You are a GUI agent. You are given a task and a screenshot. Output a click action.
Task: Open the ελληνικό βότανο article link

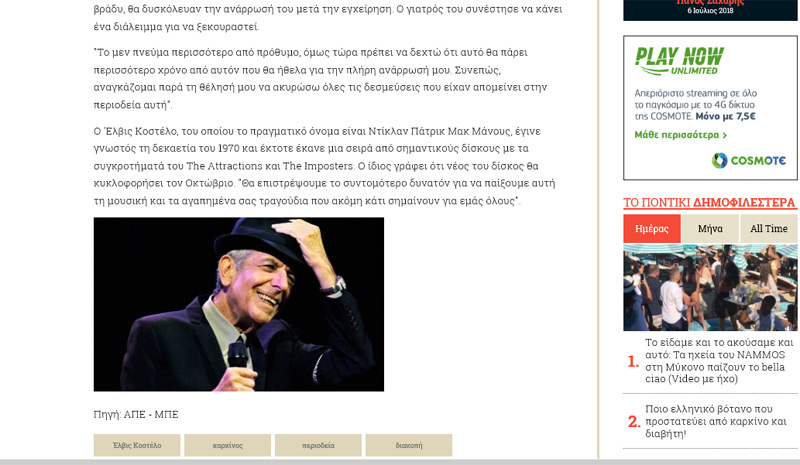tap(716, 421)
